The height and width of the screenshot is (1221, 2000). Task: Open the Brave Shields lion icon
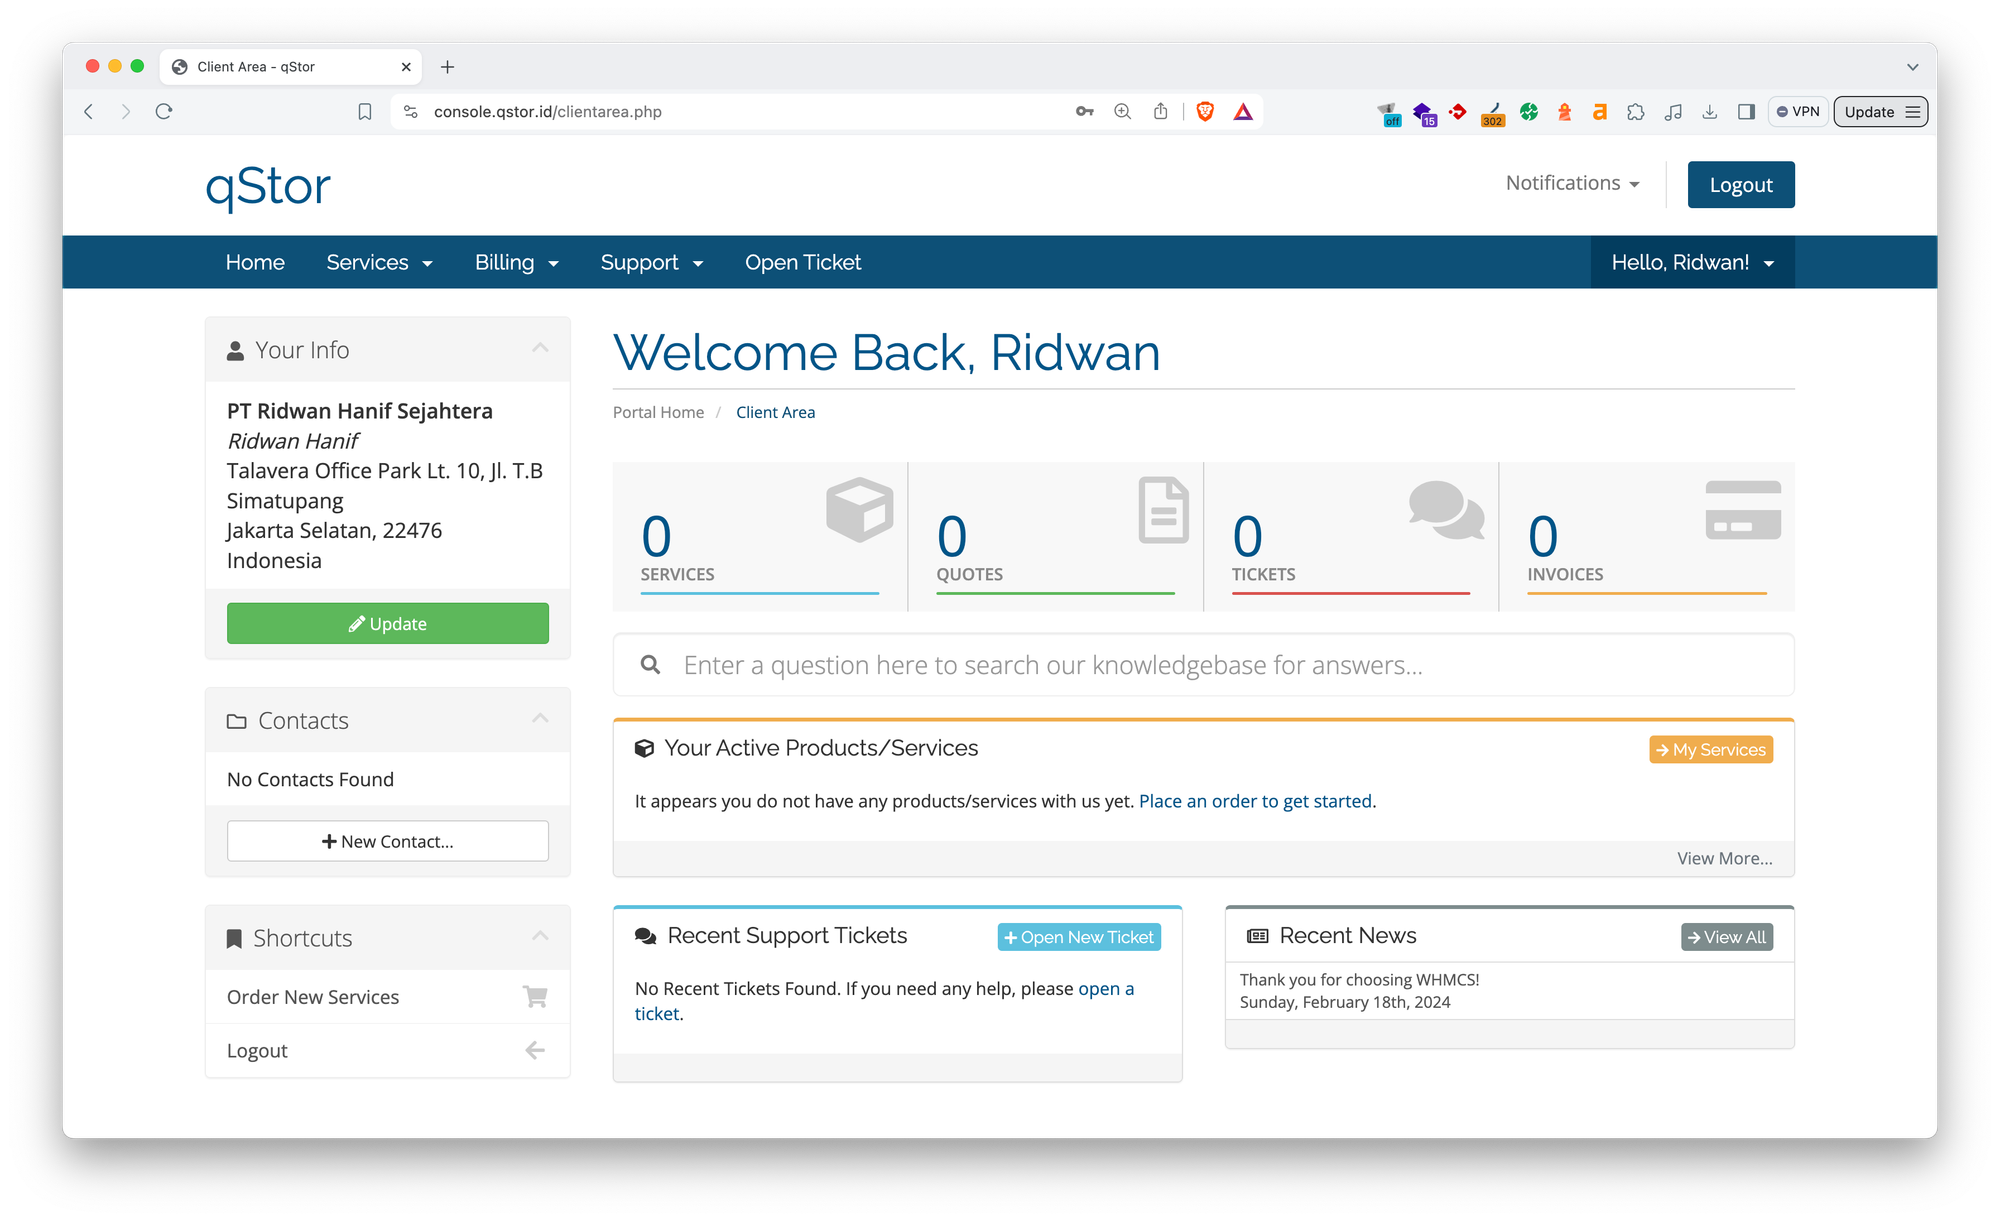pos(1205,112)
